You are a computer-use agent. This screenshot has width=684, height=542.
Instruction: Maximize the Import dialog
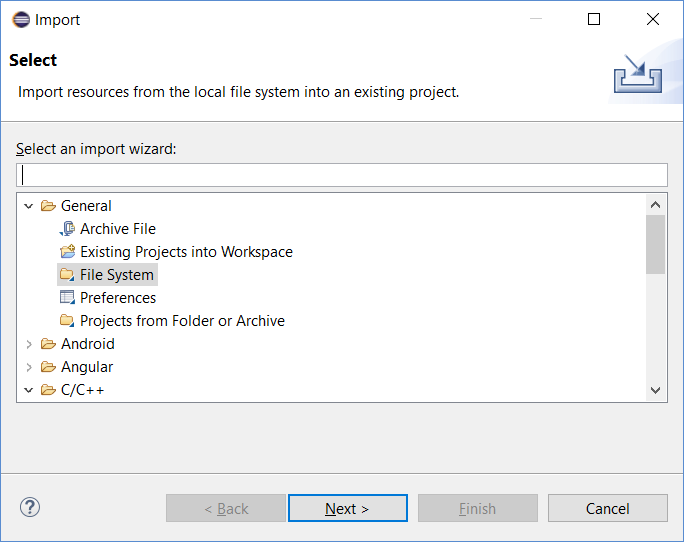[x=594, y=19]
